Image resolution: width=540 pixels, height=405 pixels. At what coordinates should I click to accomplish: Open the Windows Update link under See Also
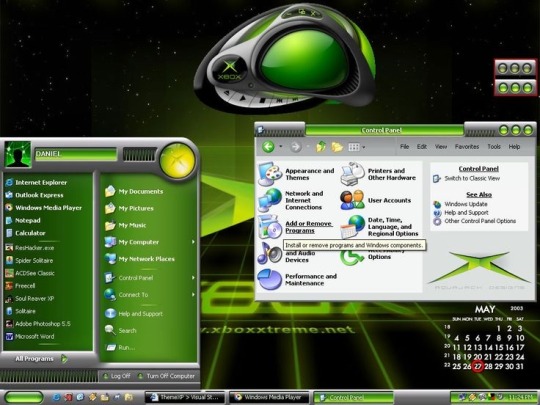click(x=466, y=204)
